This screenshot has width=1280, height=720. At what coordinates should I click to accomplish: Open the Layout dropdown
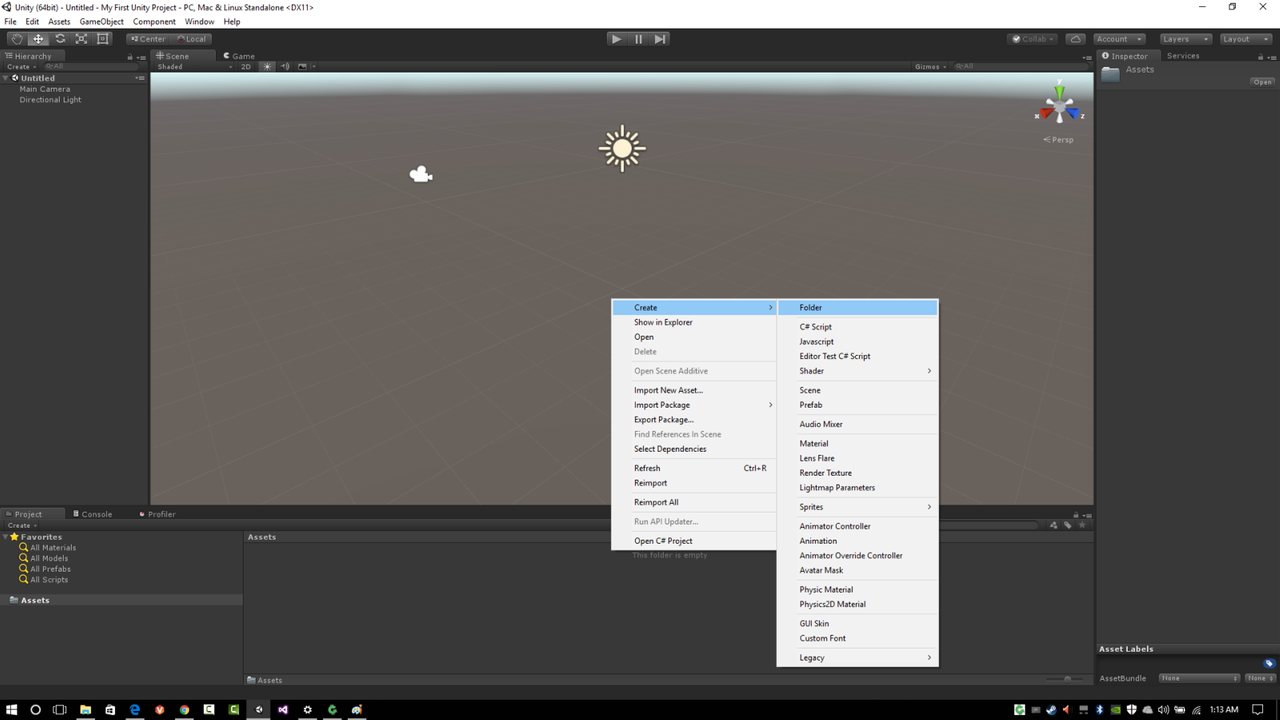coord(1244,39)
